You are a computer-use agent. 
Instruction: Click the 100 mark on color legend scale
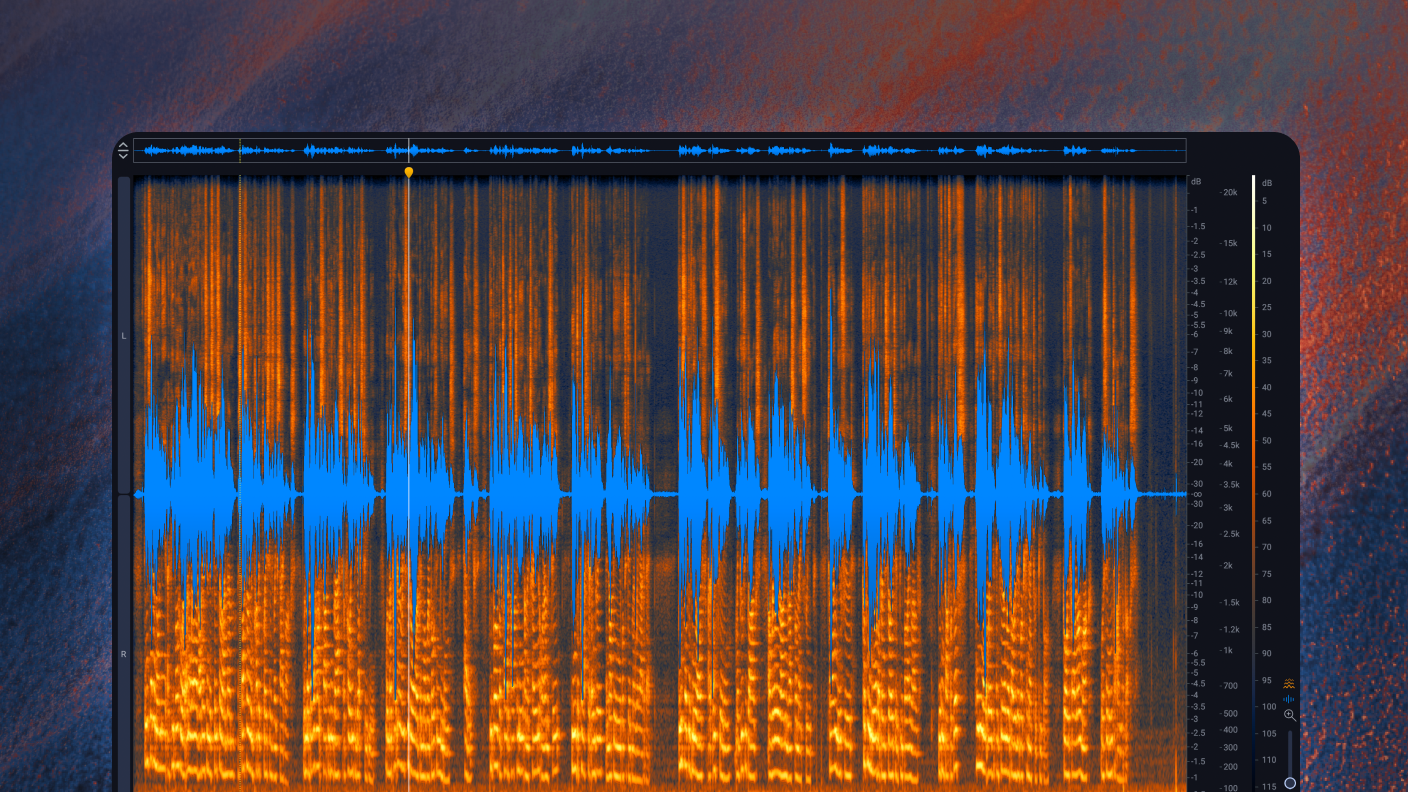click(x=1268, y=707)
